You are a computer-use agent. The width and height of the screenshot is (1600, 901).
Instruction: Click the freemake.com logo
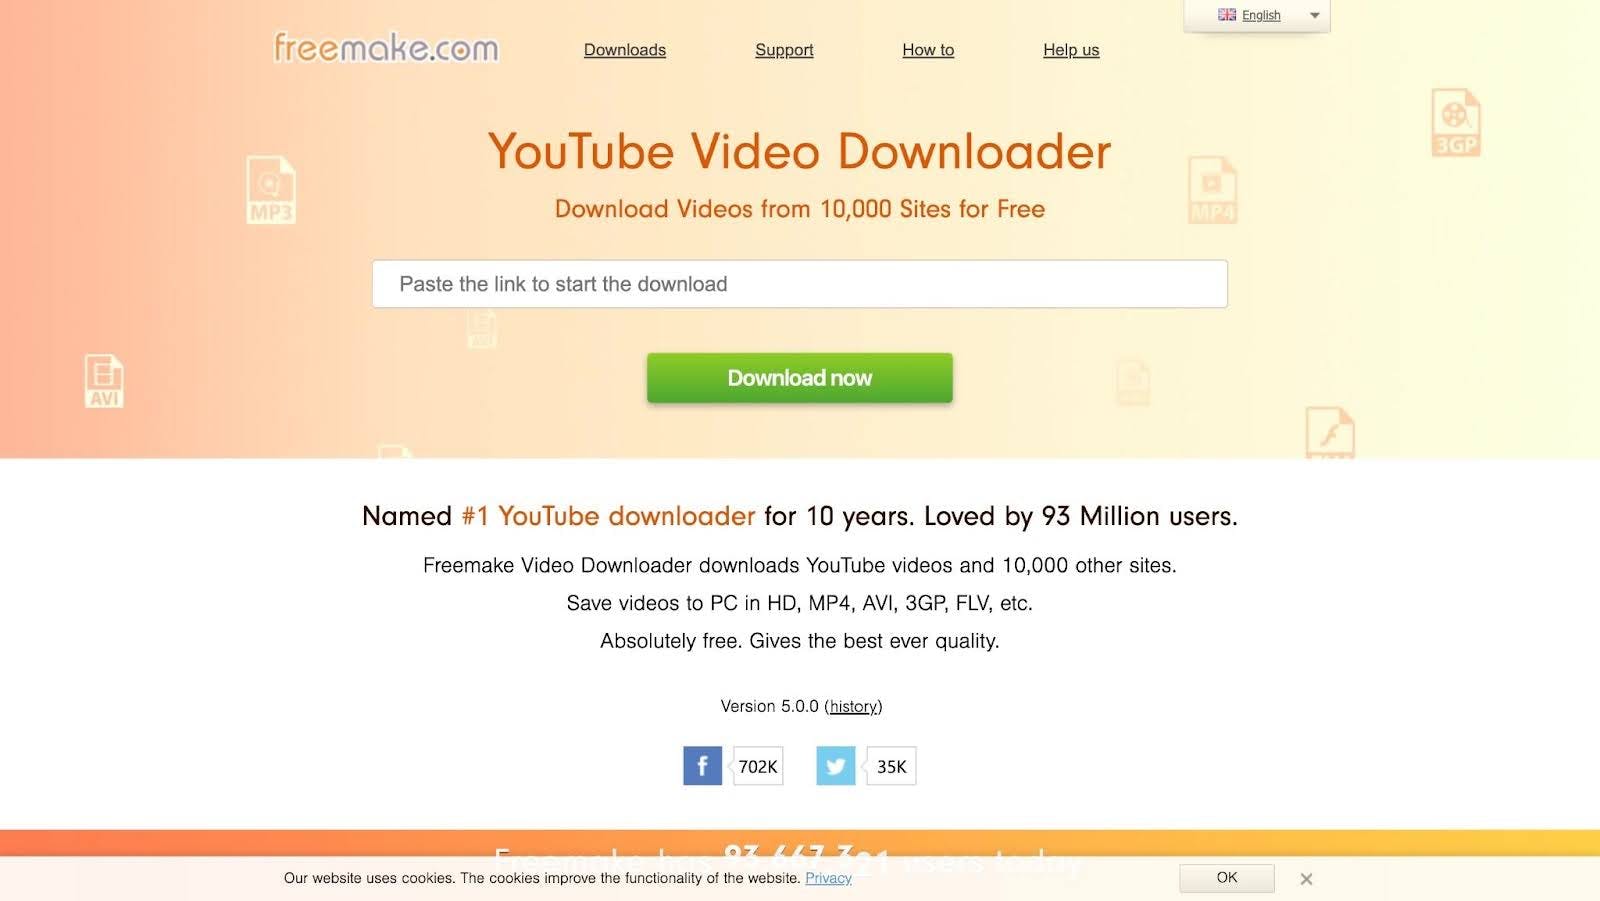[x=386, y=47]
